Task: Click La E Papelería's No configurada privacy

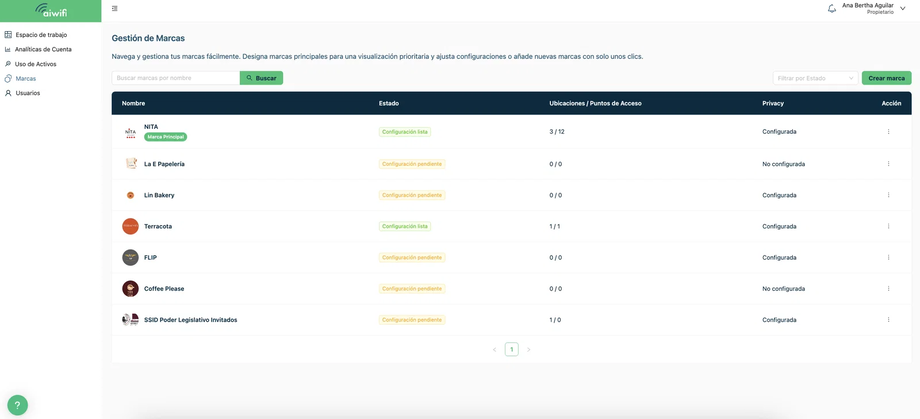Action: pyautogui.click(x=783, y=164)
